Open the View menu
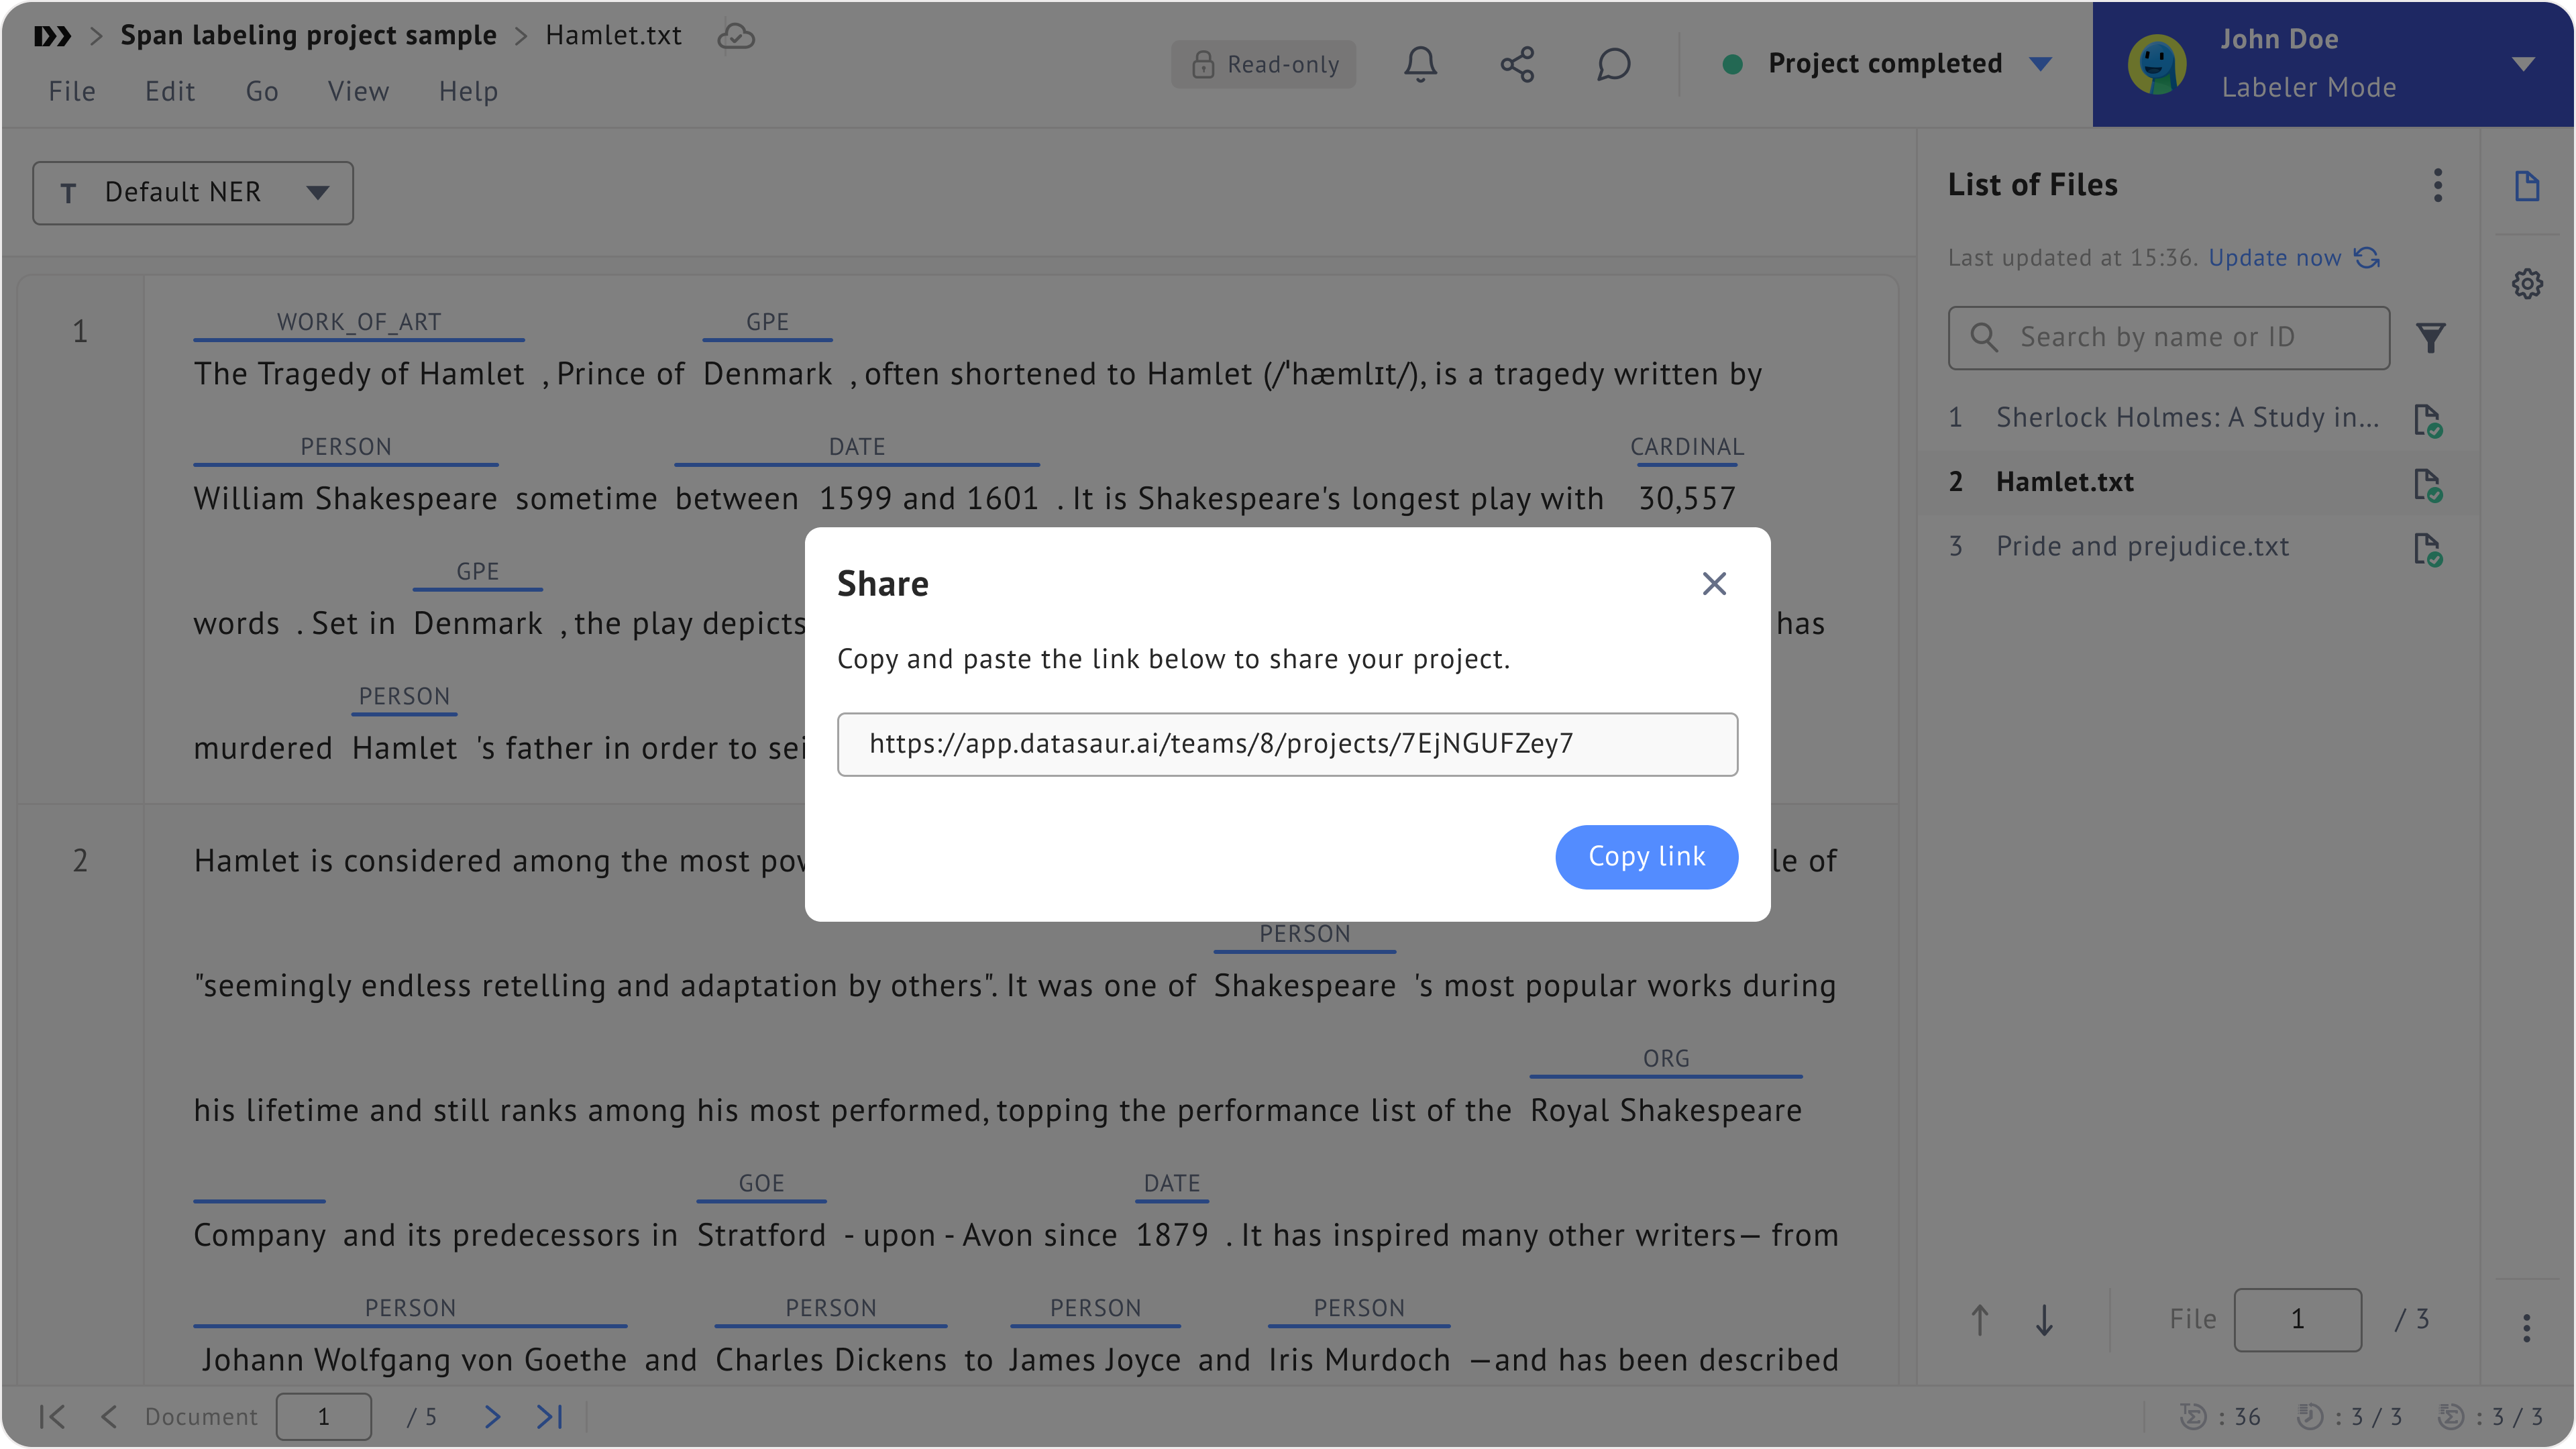Screen dimensions: 2576x1449 click(x=358, y=91)
